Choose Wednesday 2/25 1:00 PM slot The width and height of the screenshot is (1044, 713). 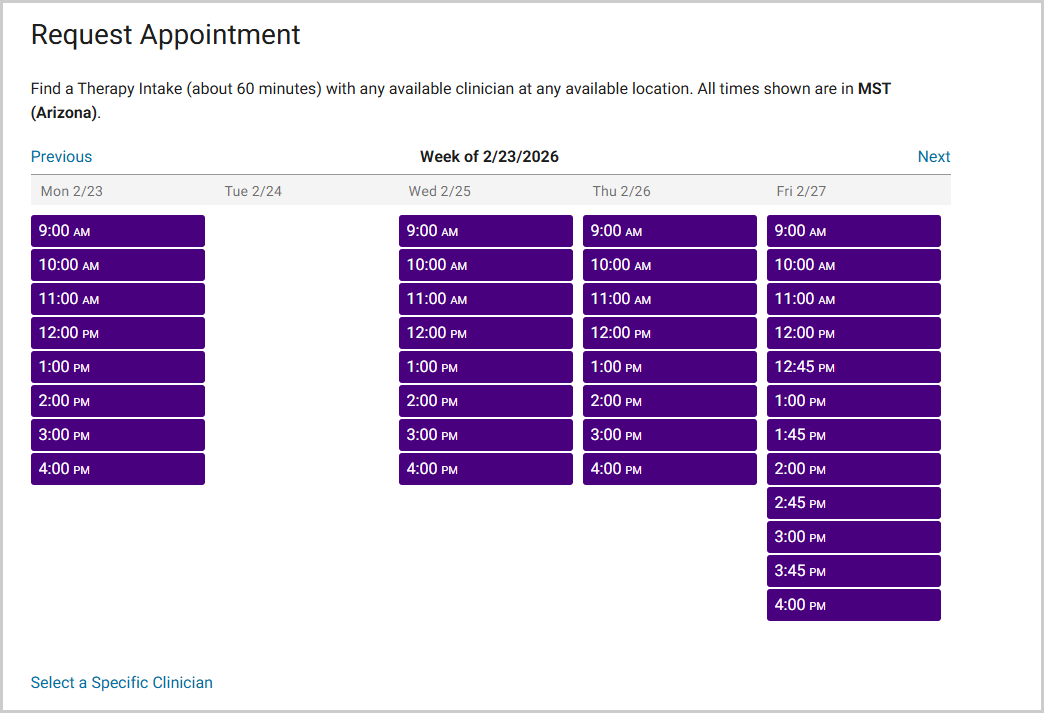[486, 367]
